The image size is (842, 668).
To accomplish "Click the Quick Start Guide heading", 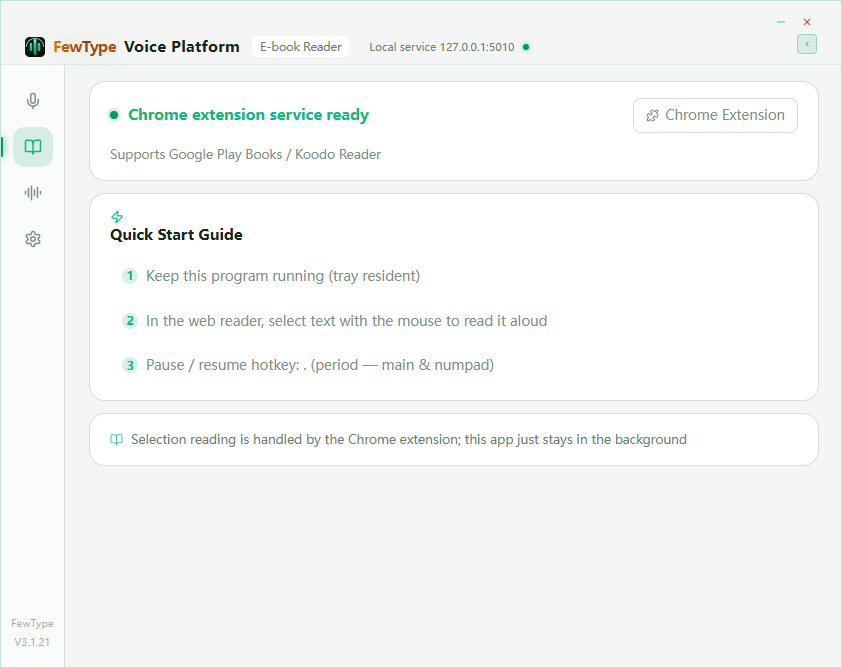I will [176, 235].
